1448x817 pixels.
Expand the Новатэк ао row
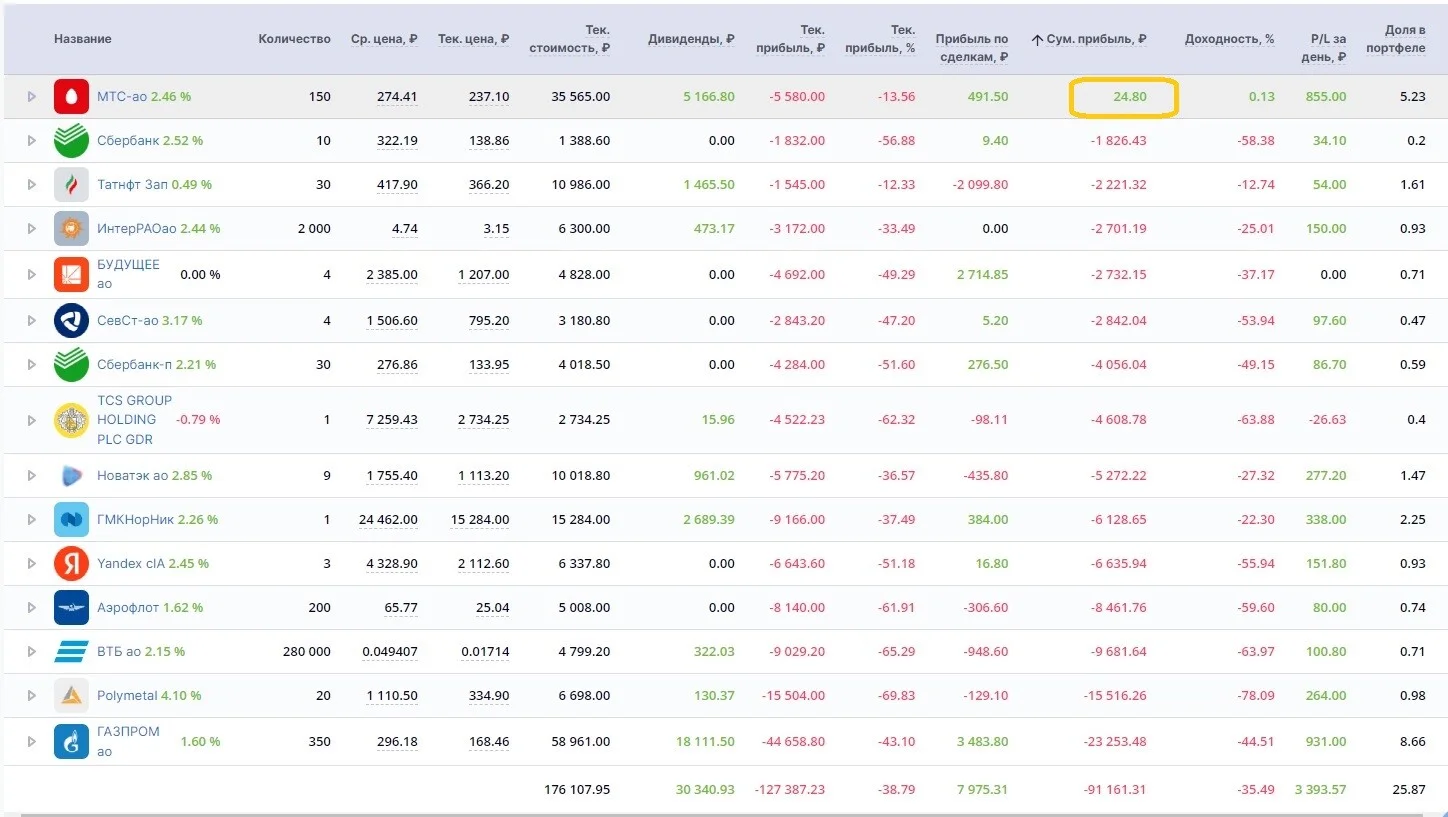31,476
